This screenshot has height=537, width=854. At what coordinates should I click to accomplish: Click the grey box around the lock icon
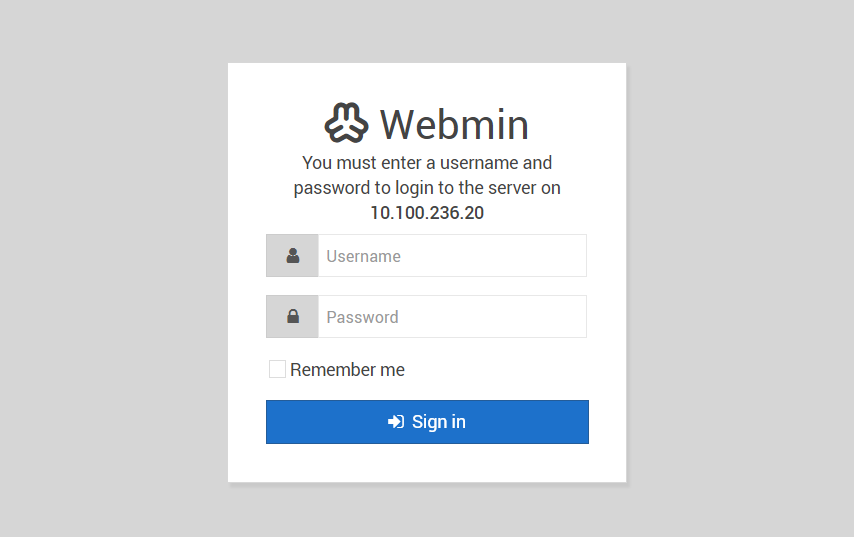tap(292, 316)
